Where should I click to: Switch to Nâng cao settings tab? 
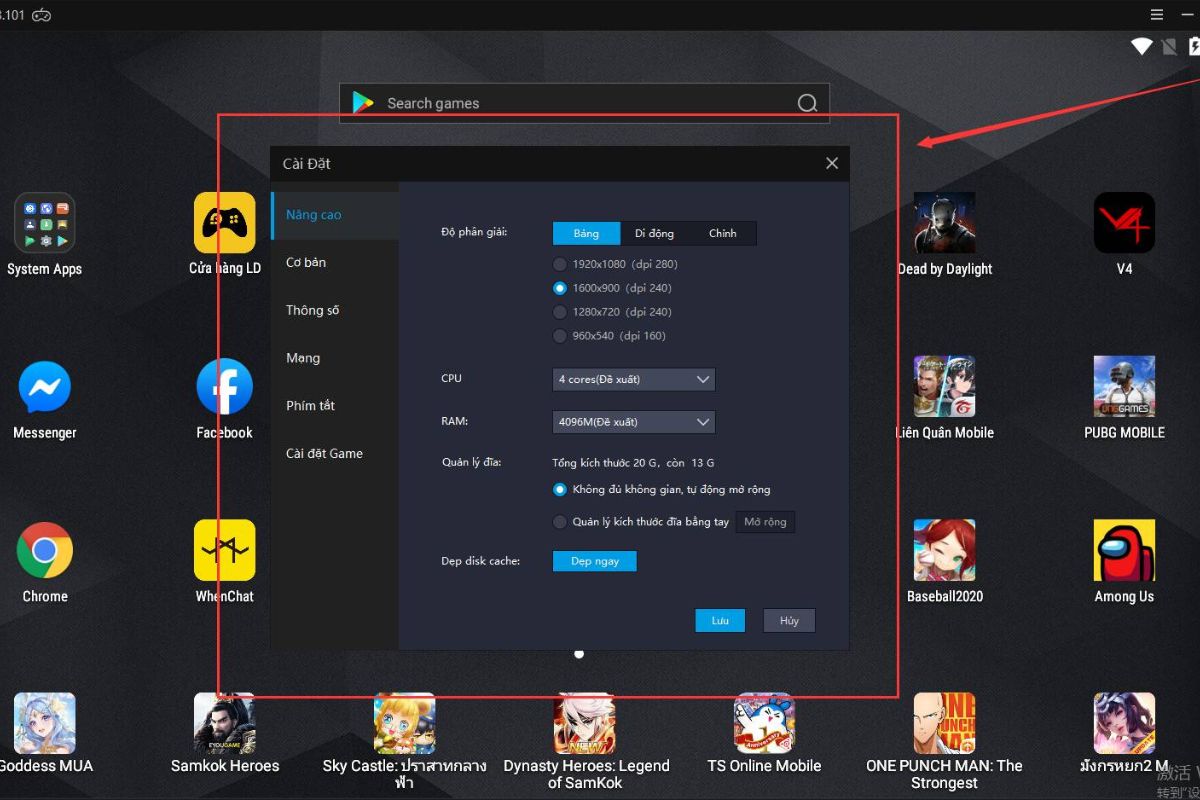pos(335,215)
